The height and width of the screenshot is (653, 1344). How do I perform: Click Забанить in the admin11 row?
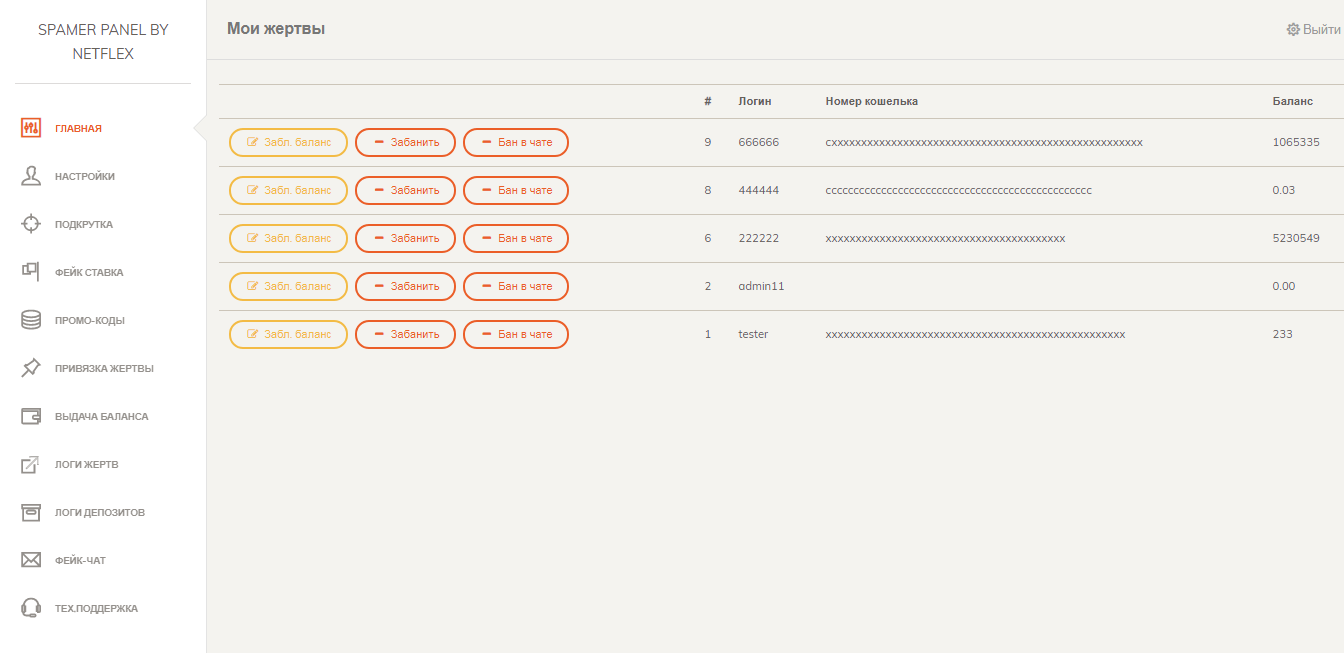coord(405,286)
